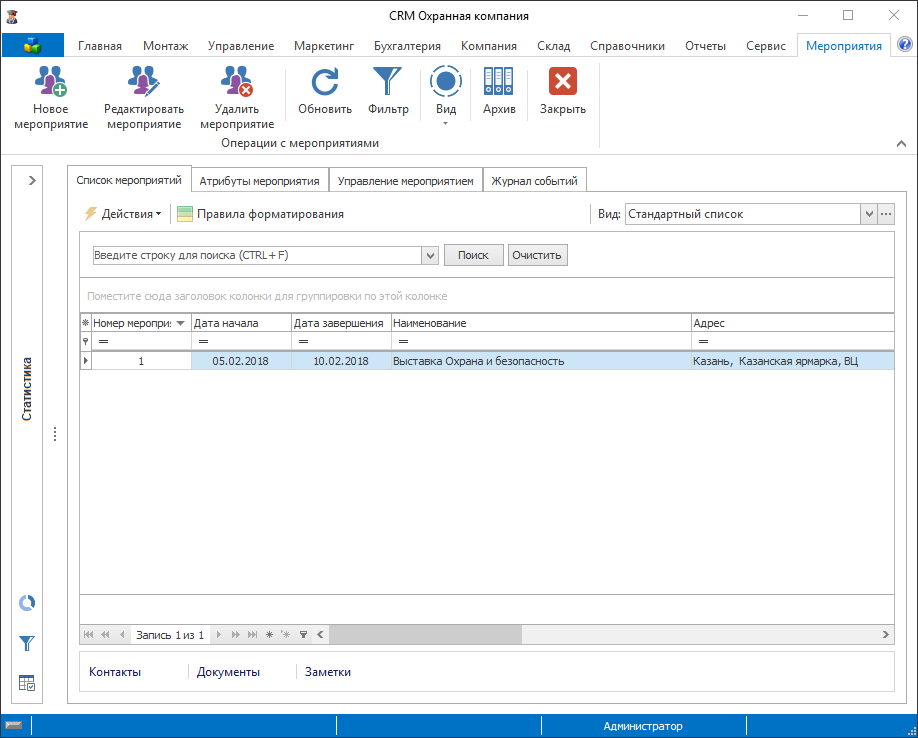Open the Фильтр funnel tool
918x738 pixels.
coord(388,82)
